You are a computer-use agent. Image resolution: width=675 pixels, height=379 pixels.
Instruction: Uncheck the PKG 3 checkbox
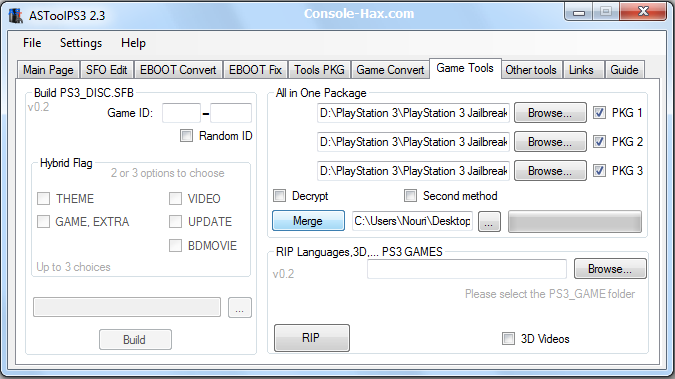point(599,171)
